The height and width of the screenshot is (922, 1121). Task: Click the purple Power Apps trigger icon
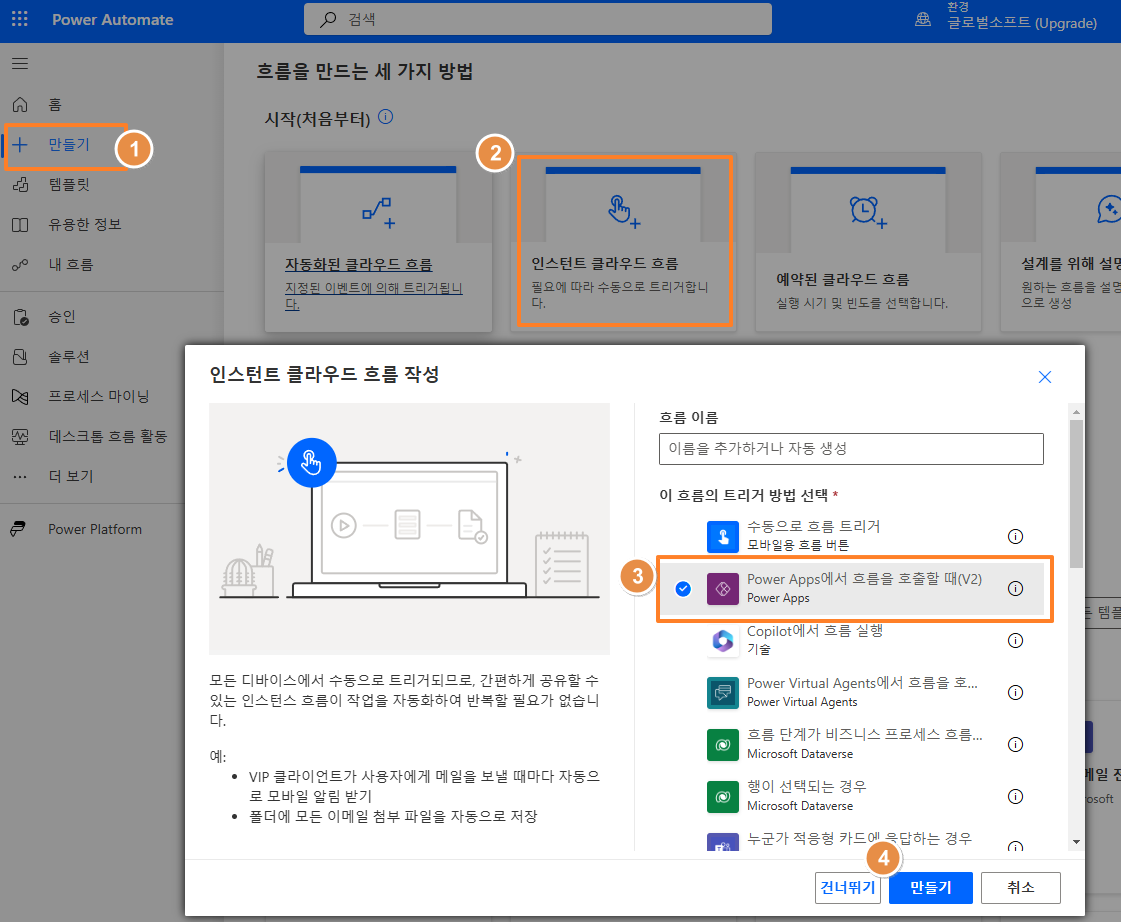click(x=723, y=588)
